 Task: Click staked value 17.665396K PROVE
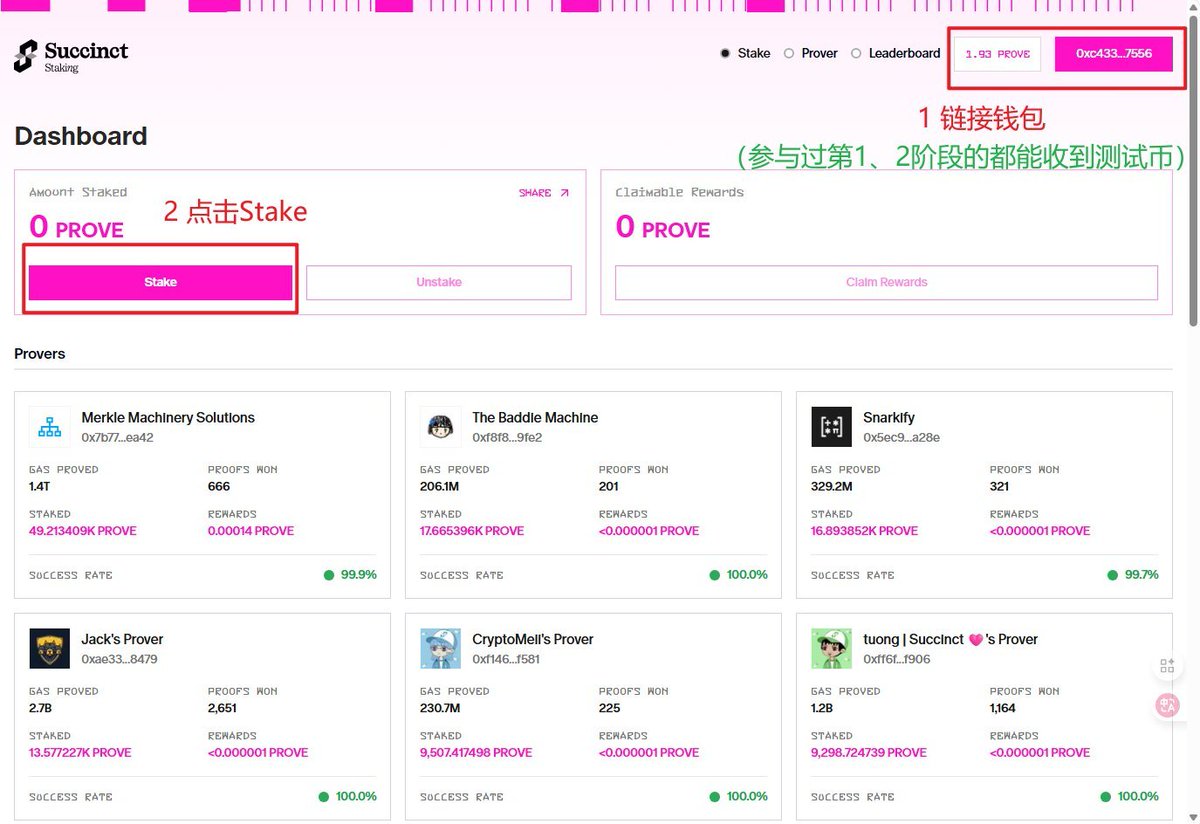(x=472, y=531)
